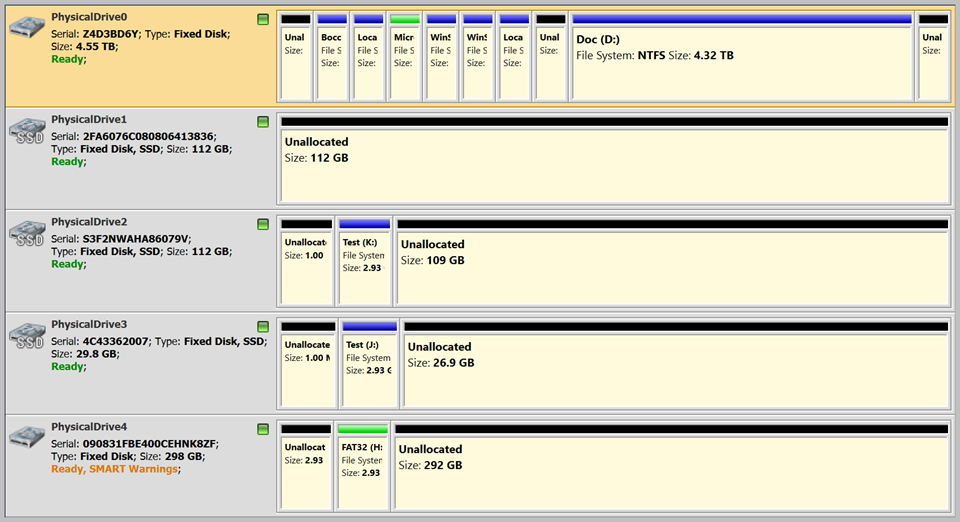Viewport: 960px width, 522px height.
Task: Select the 112 GB Unallocated space
Action: point(612,160)
